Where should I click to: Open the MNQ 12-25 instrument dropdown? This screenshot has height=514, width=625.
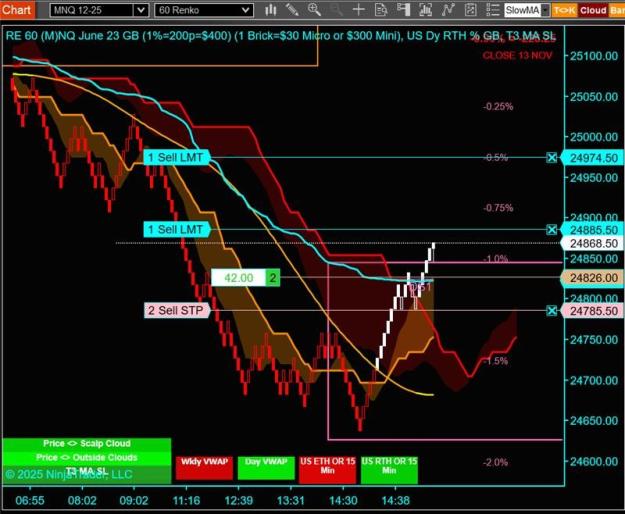(x=141, y=10)
